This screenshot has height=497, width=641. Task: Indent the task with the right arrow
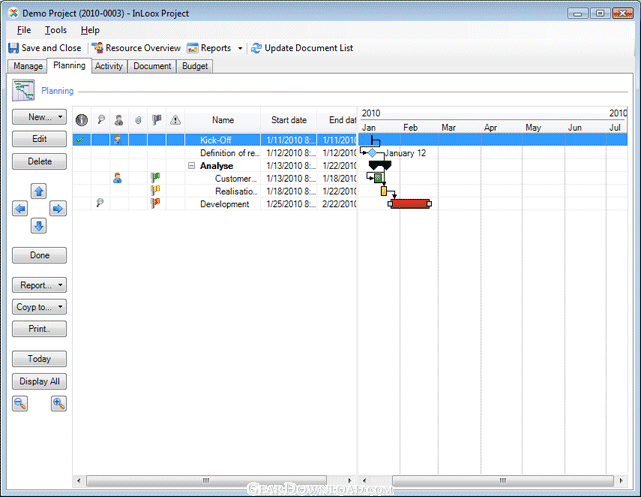pyautogui.click(x=58, y=209)
